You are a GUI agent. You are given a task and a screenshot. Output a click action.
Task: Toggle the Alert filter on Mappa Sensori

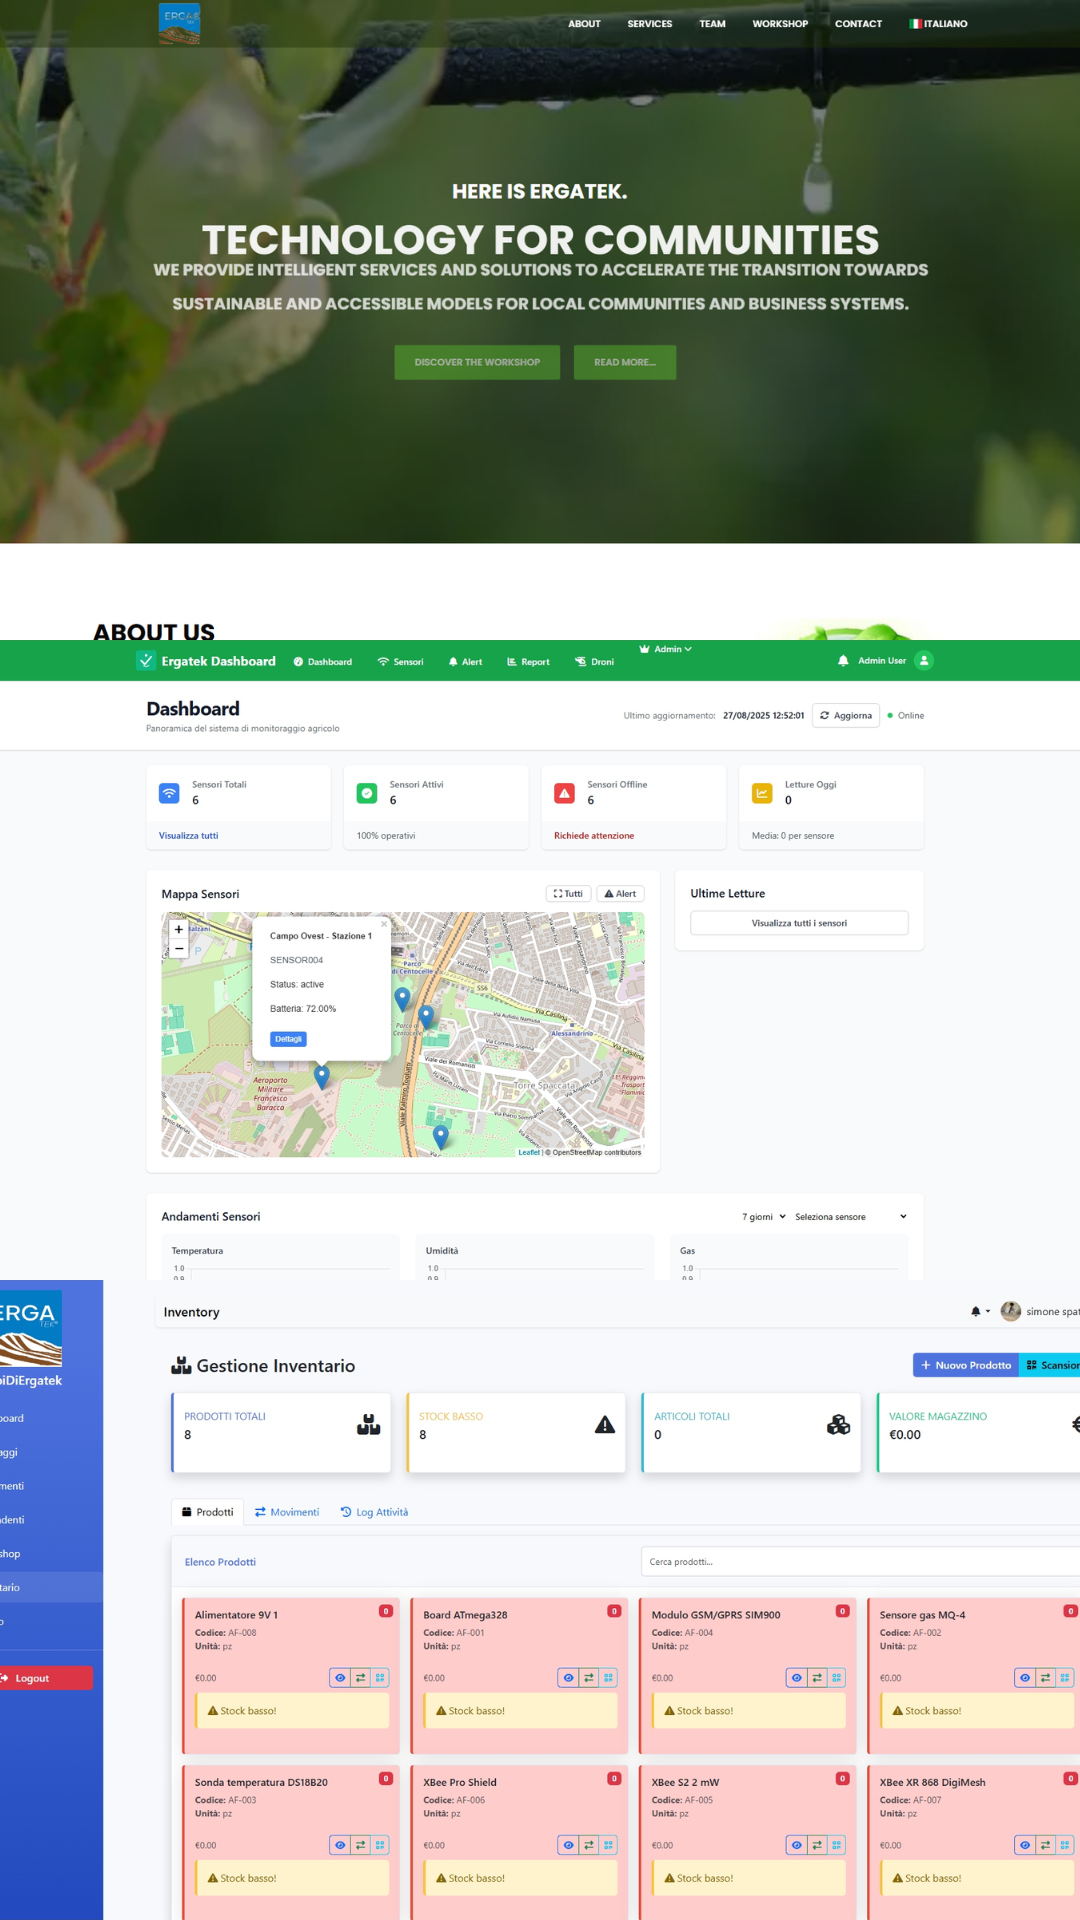coord(620,894)
